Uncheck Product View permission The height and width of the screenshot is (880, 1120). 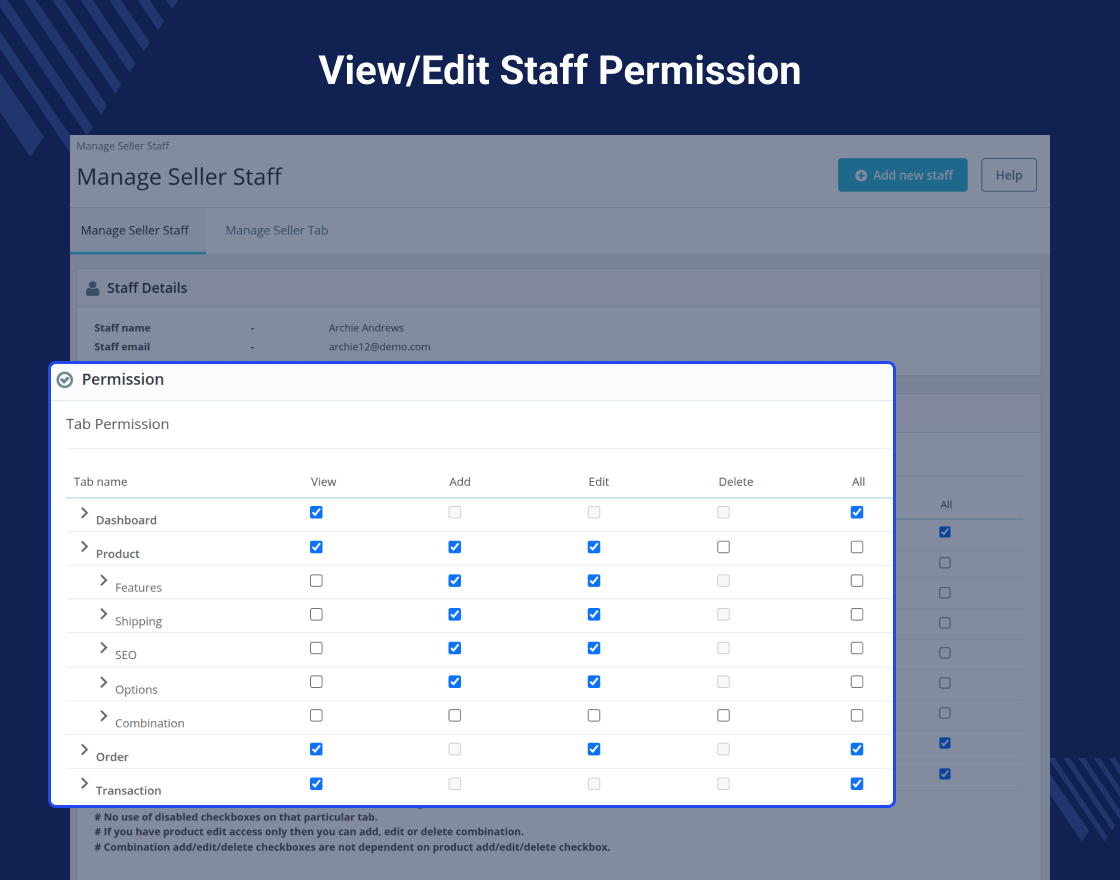[x=316, y=547]
